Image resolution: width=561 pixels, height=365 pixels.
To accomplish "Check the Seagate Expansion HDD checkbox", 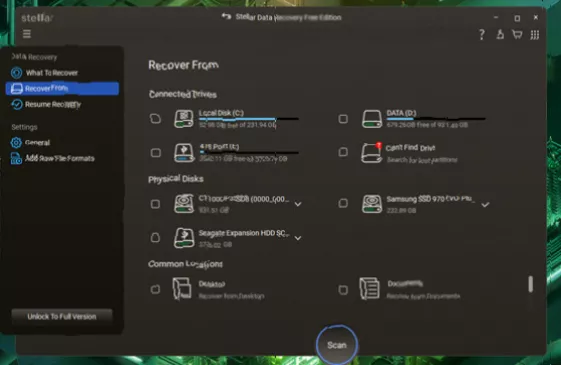I will [x=155, y=238].
